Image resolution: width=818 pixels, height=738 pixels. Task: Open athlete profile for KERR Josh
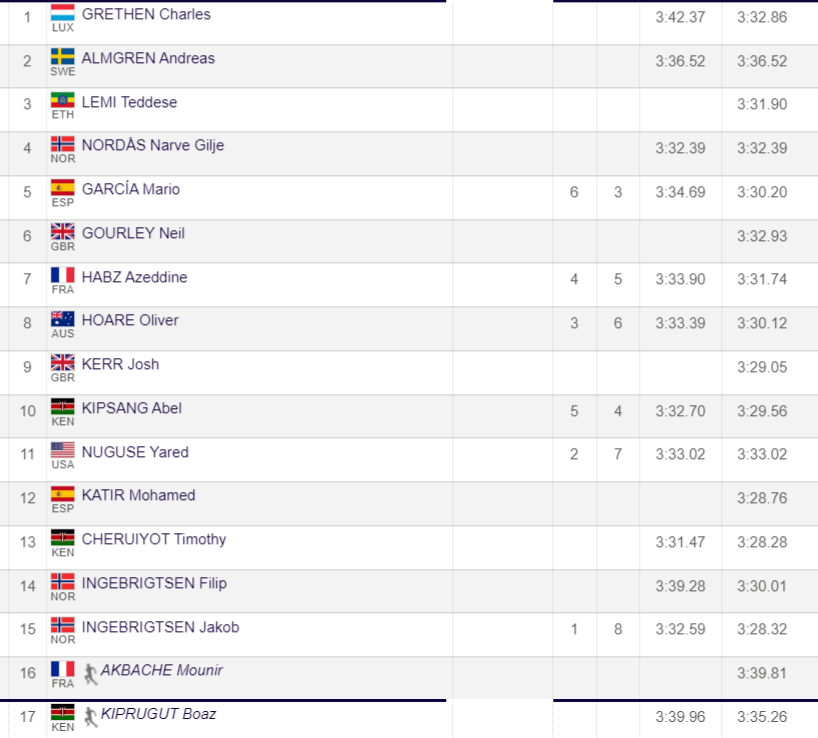tap(120, 364)
